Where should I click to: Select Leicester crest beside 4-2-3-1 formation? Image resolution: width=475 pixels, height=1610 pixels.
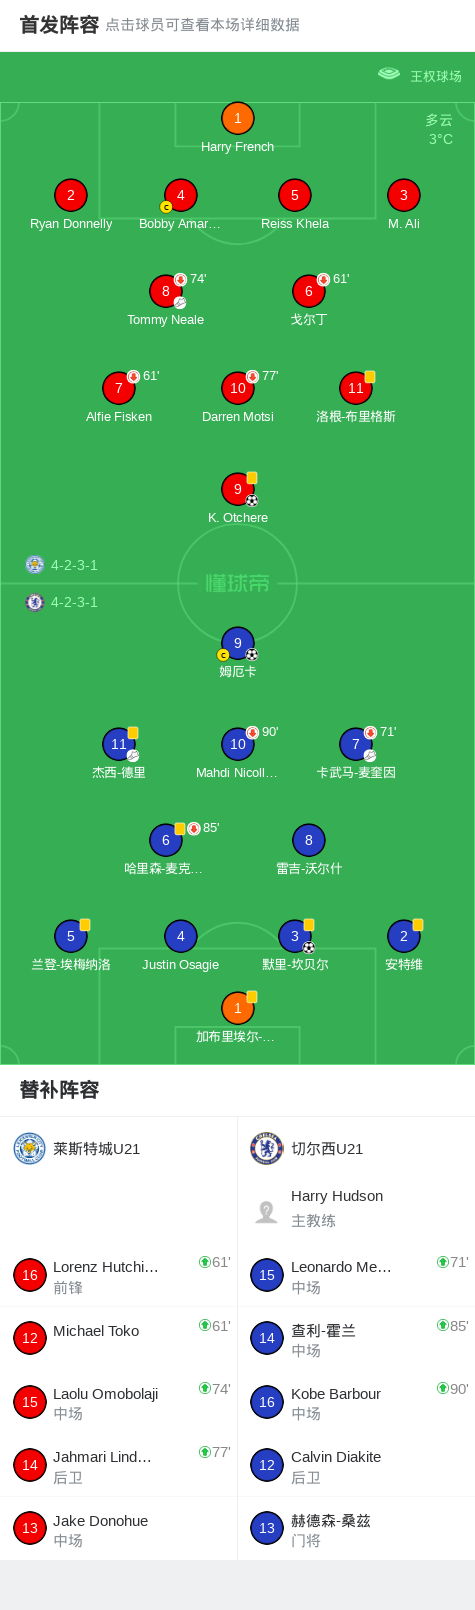click(x=35, y=565)
